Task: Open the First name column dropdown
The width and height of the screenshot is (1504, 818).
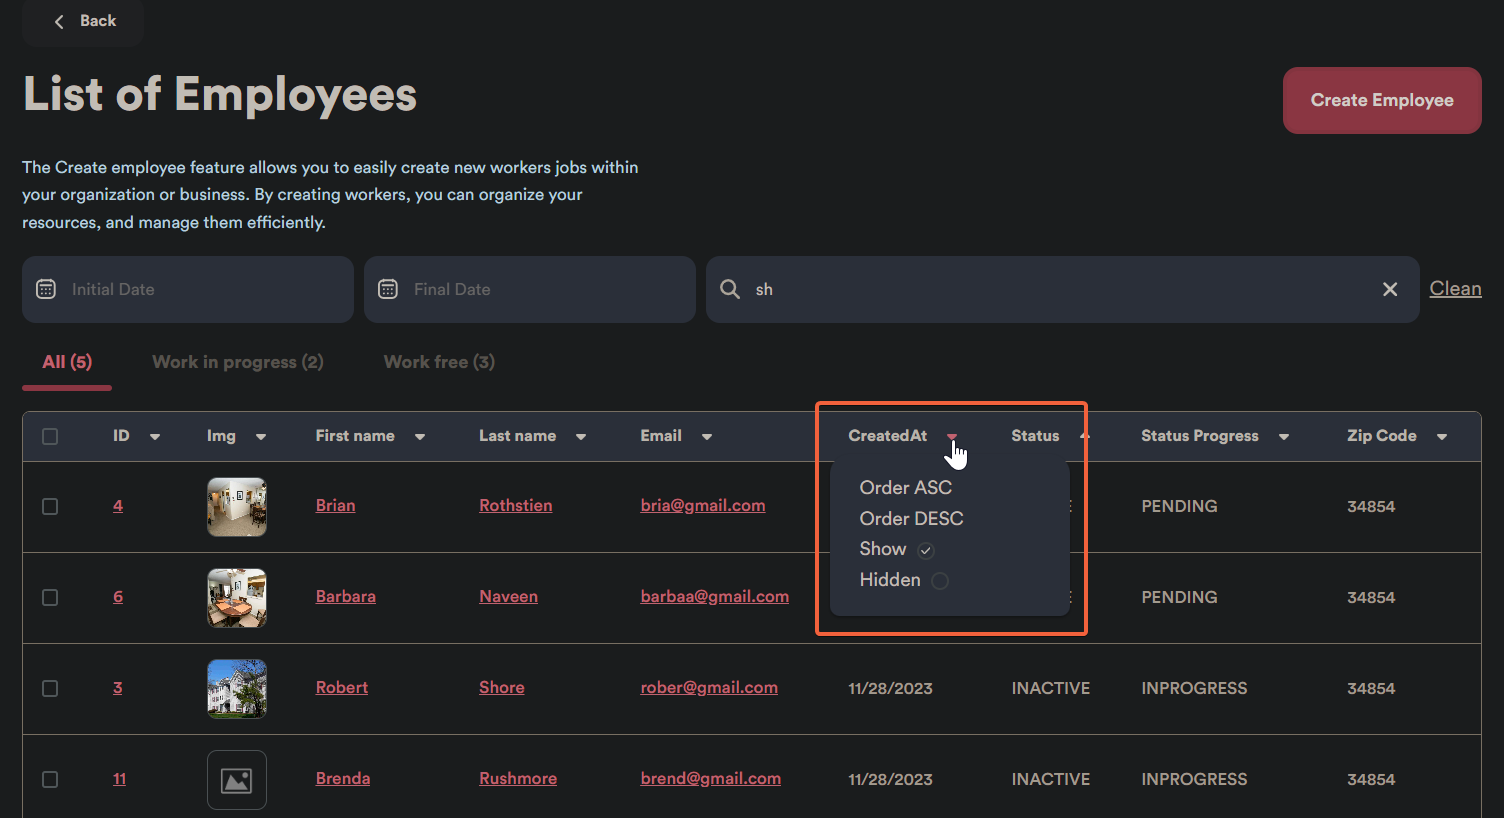Action: tap(420, 437)
